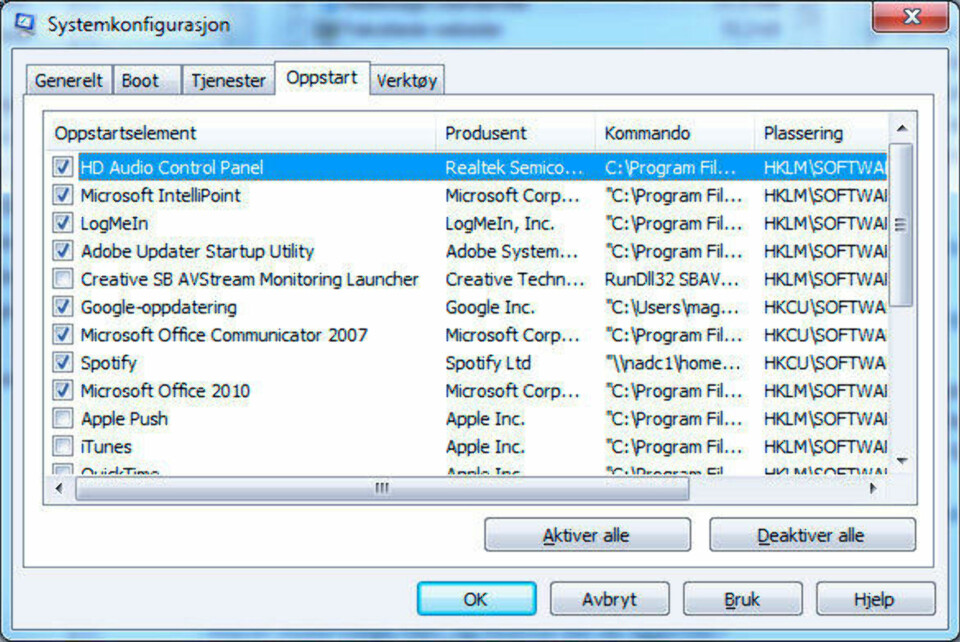Open the Verktøy tab

point(407,80)
